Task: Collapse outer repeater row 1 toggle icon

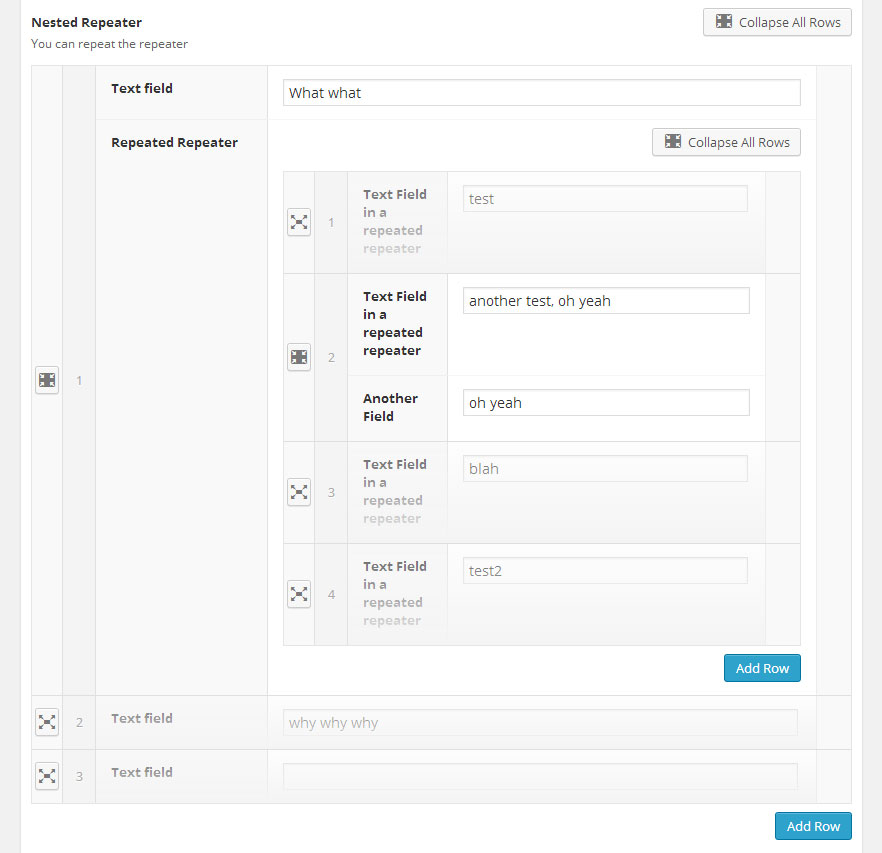Action: 47,380
